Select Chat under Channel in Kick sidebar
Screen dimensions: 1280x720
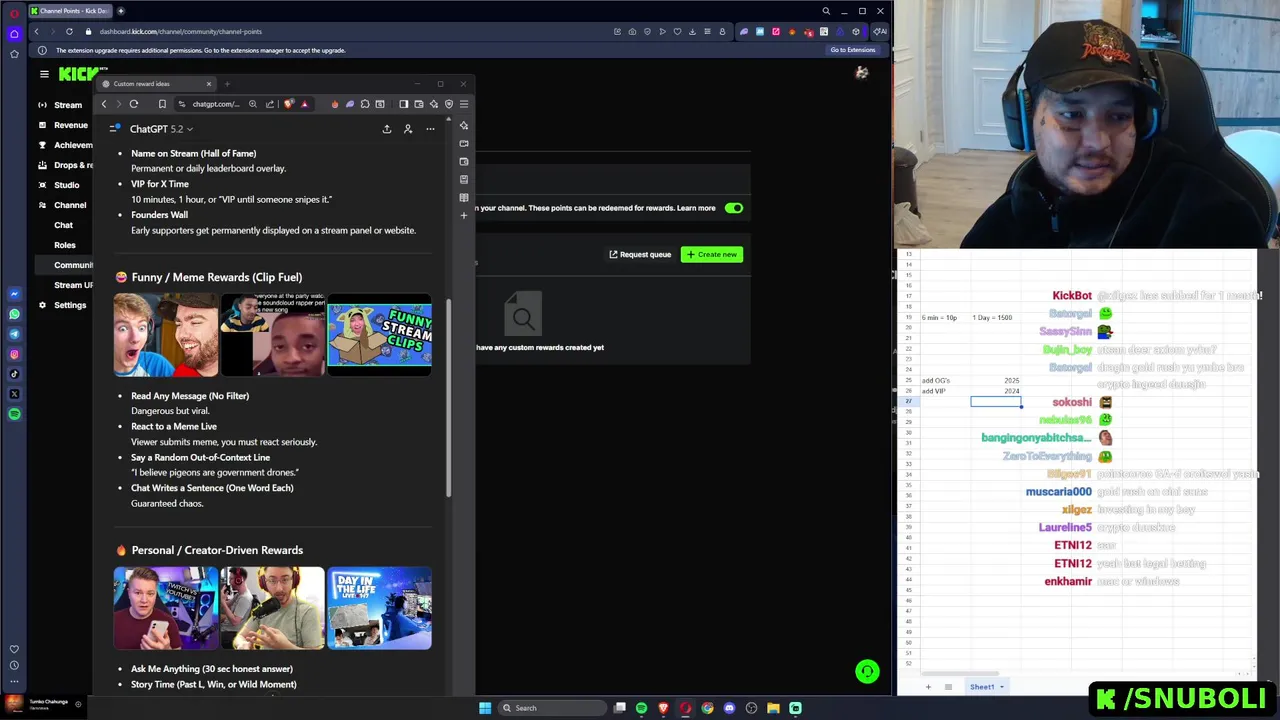(x=64, y=225)
